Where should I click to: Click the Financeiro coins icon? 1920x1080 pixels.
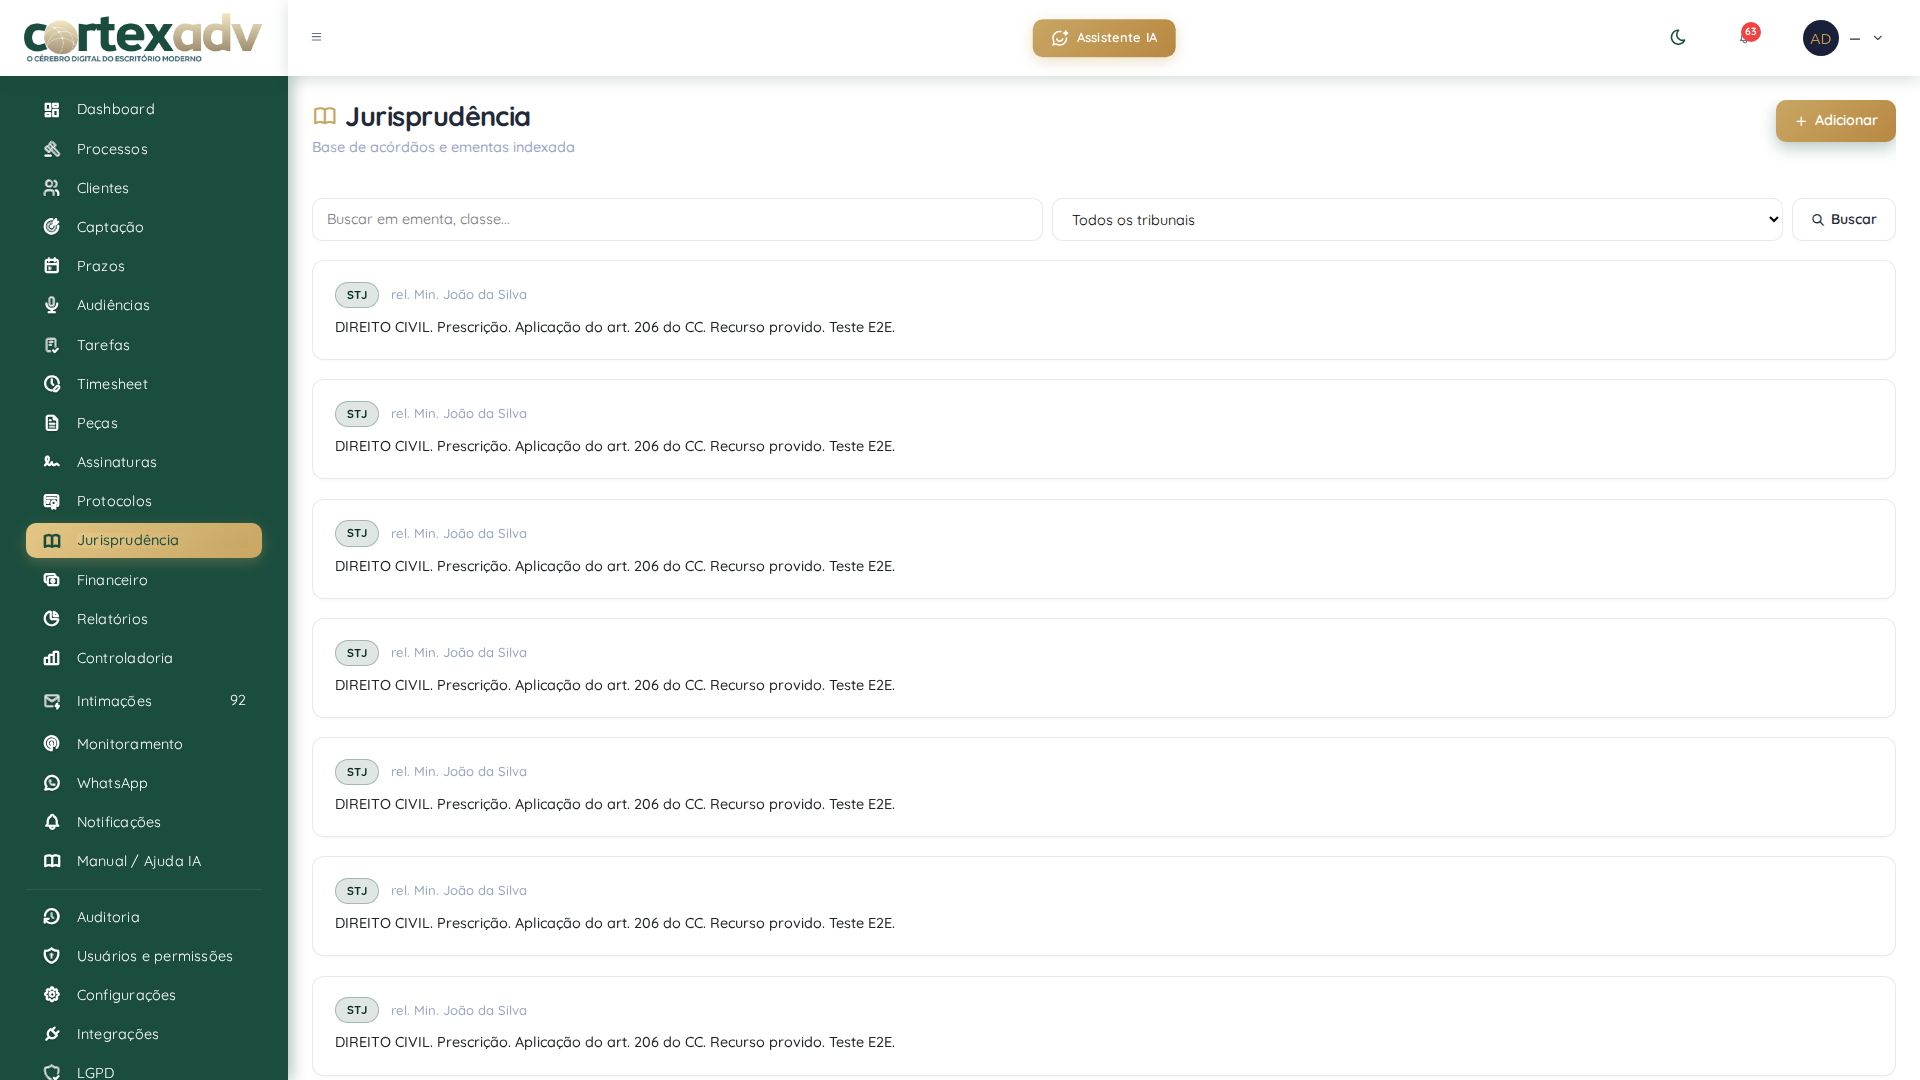click(x=52, y=581)
